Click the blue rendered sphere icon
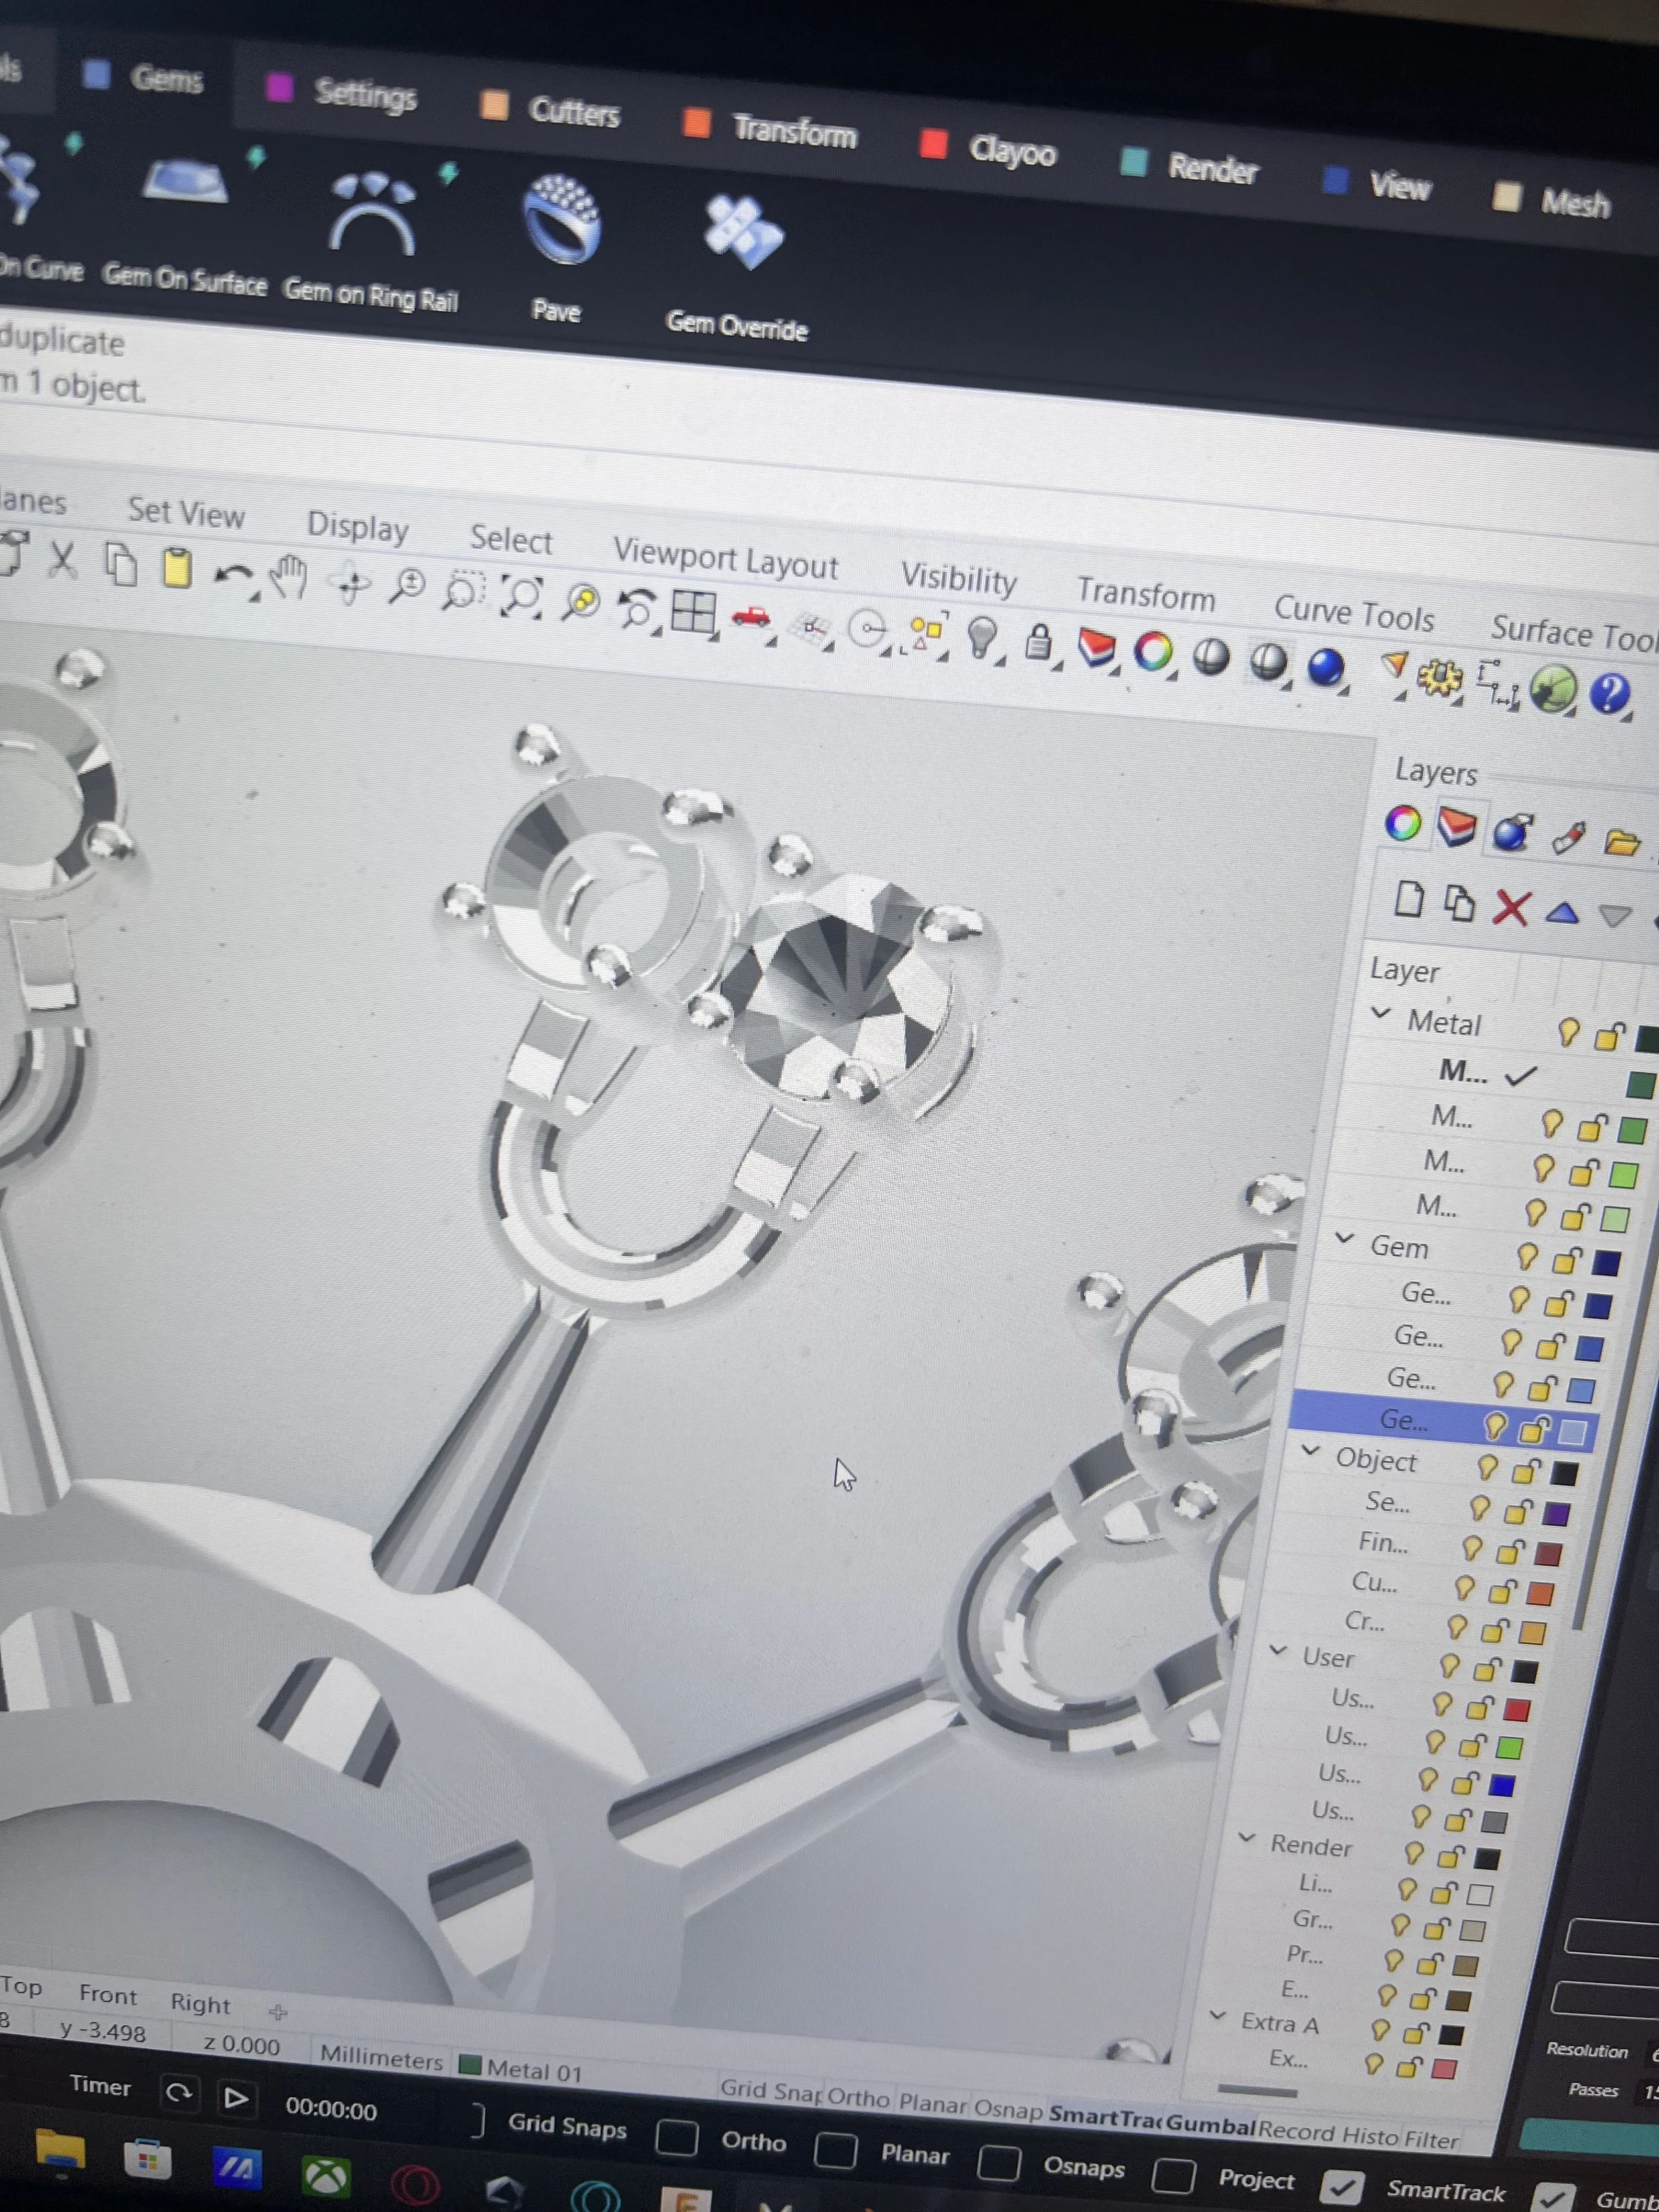The image size is (1659, 2212). coord(1325,667)
